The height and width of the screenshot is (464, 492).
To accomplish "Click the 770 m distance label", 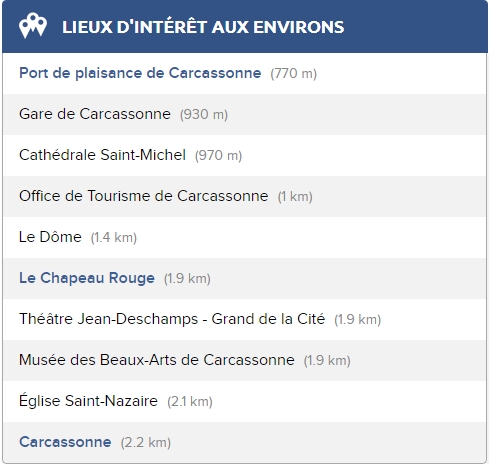I will pos(294,74).
